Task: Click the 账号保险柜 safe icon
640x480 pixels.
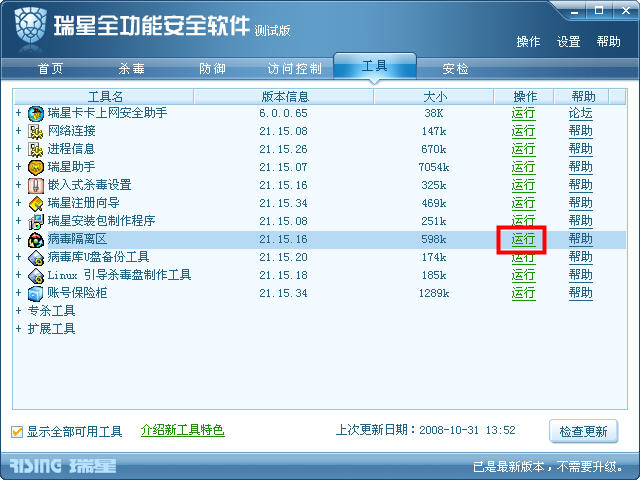Action: (36, 293)
